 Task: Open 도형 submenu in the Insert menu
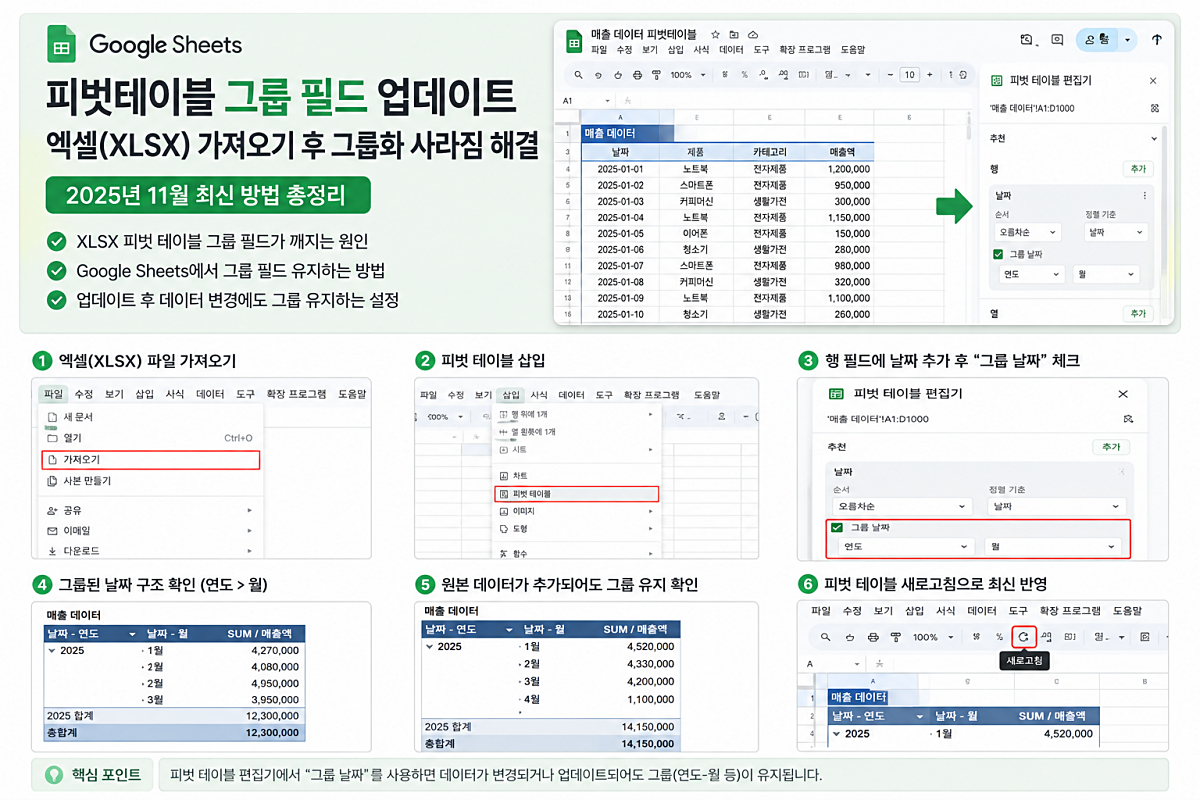point(577,528)
